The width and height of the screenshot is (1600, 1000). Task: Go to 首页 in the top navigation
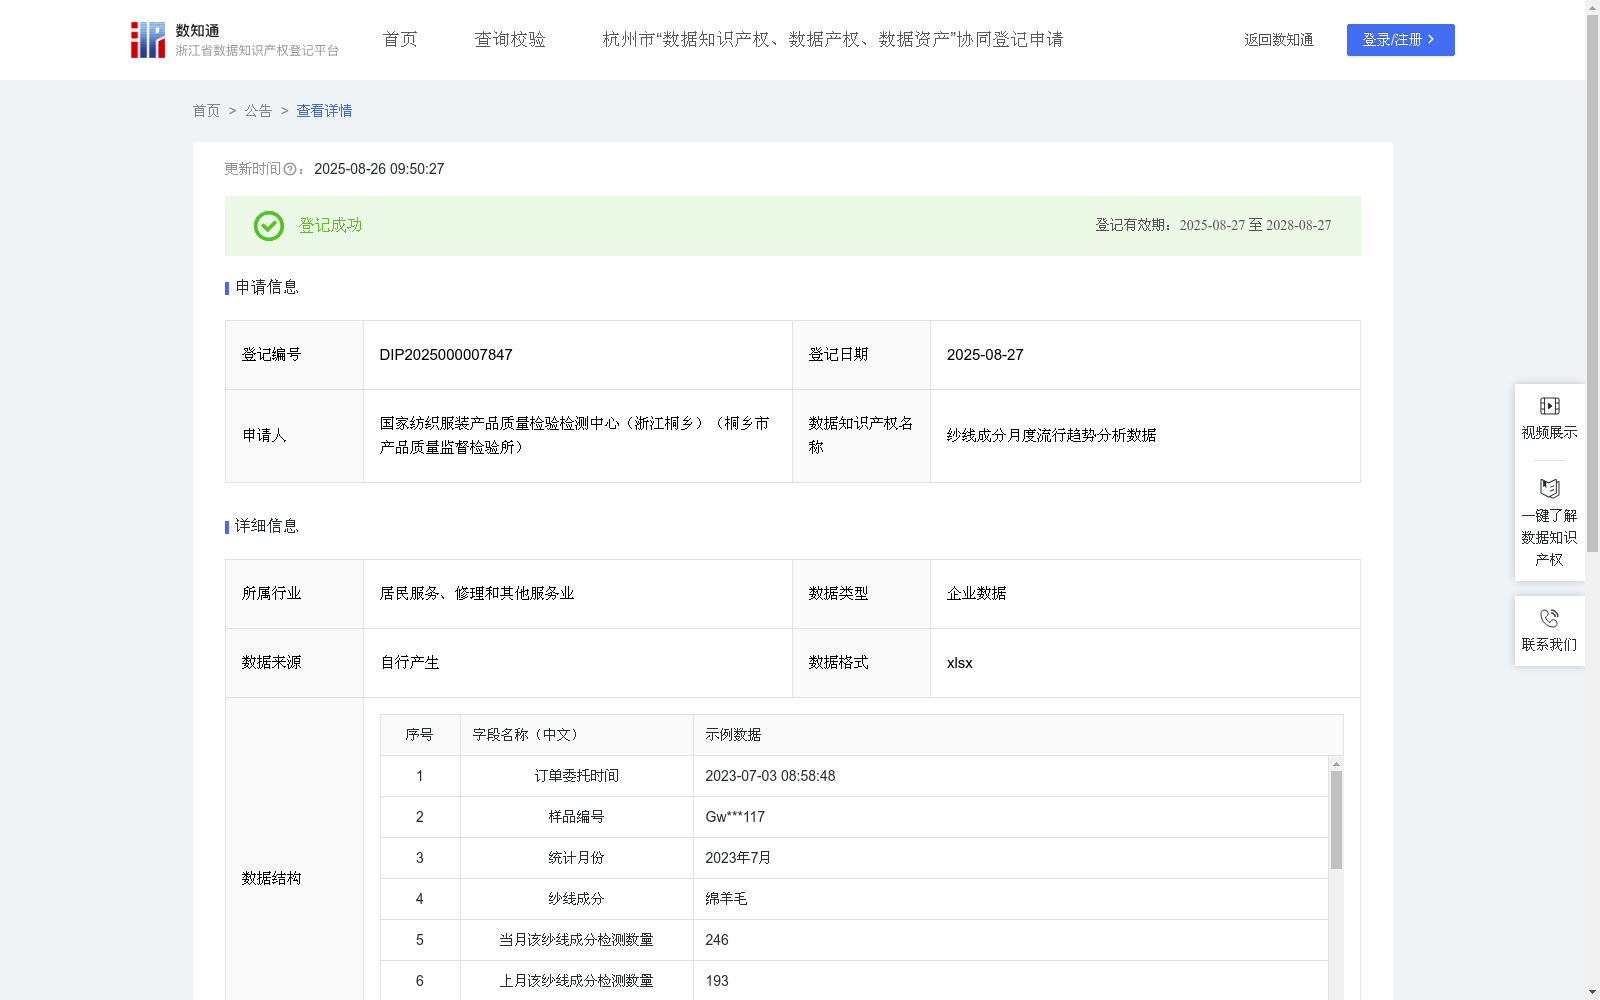[x=400, y=40]
